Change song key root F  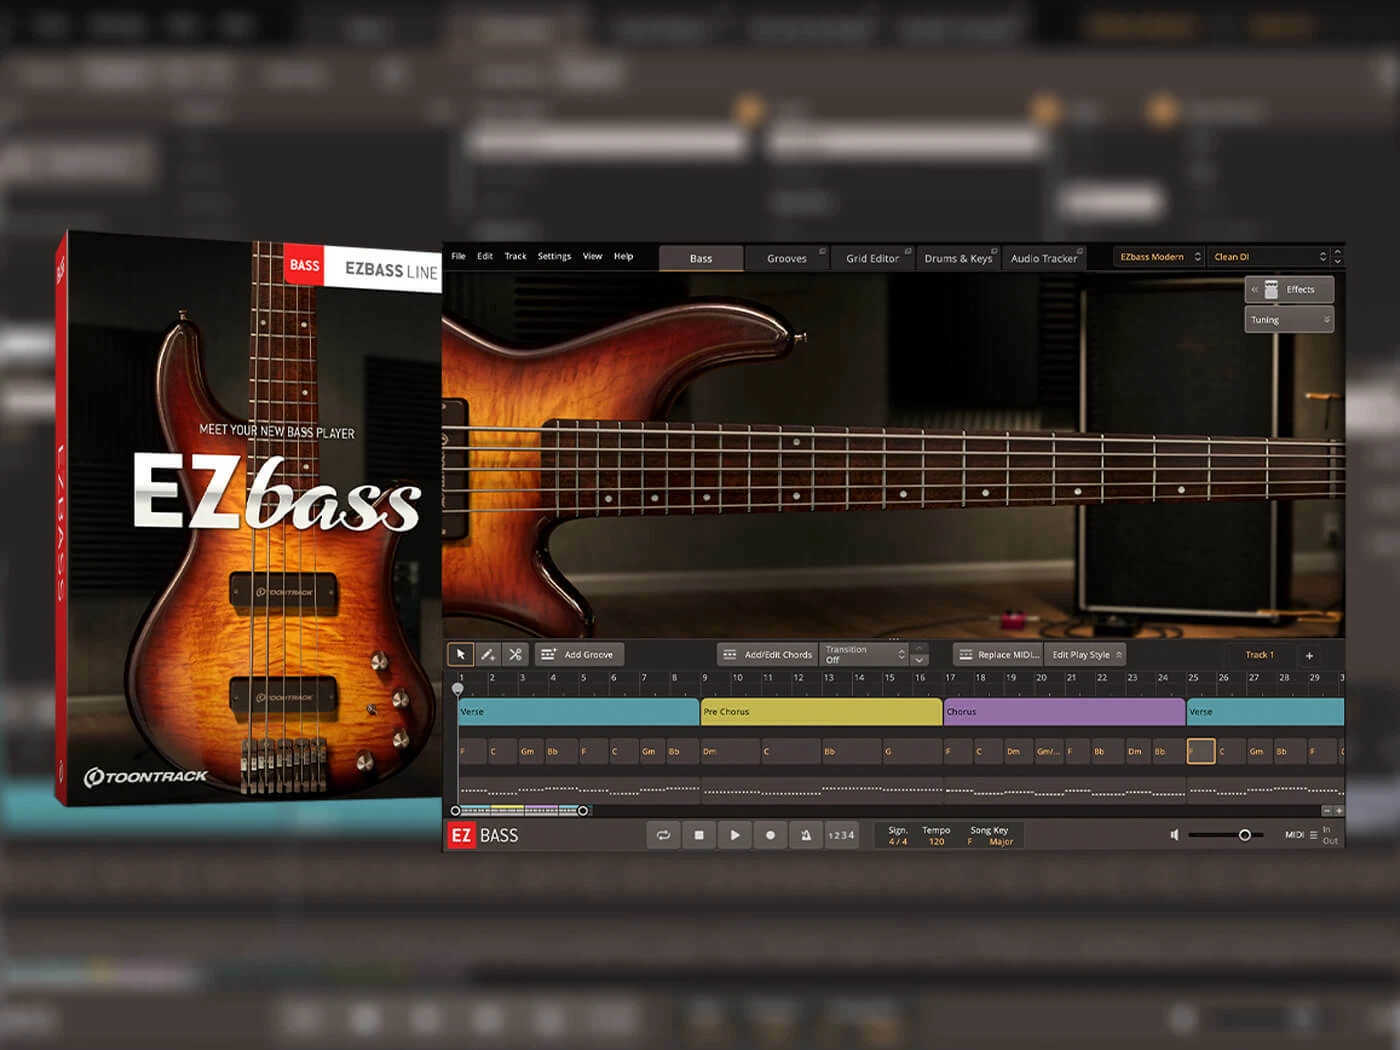pyautogui.click(x=970, y=842)
